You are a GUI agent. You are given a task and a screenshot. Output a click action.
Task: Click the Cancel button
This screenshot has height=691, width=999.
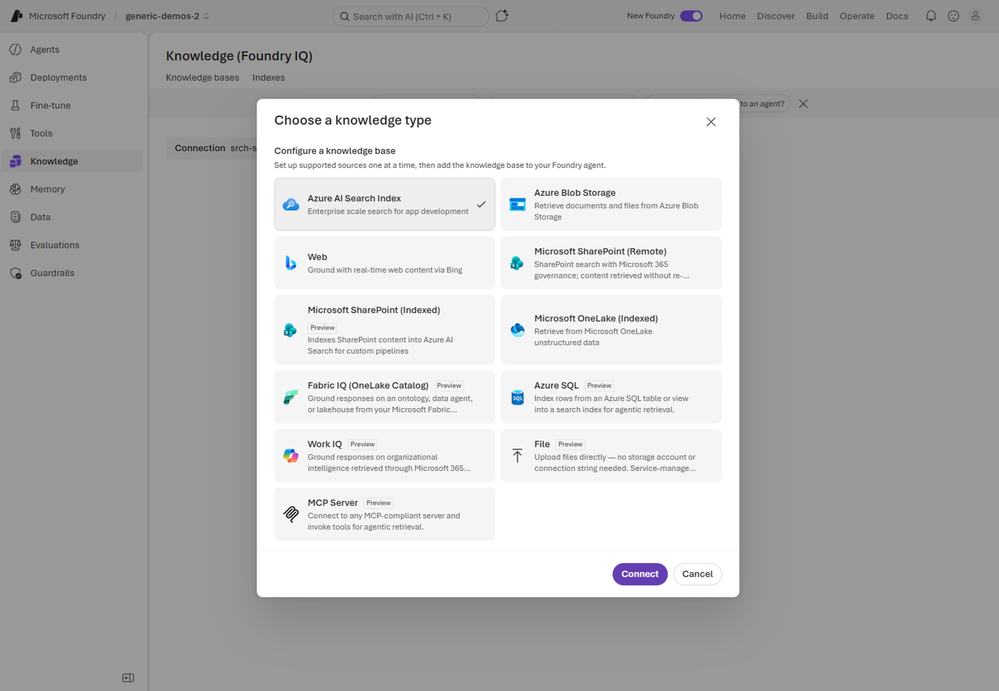(697, 574)
